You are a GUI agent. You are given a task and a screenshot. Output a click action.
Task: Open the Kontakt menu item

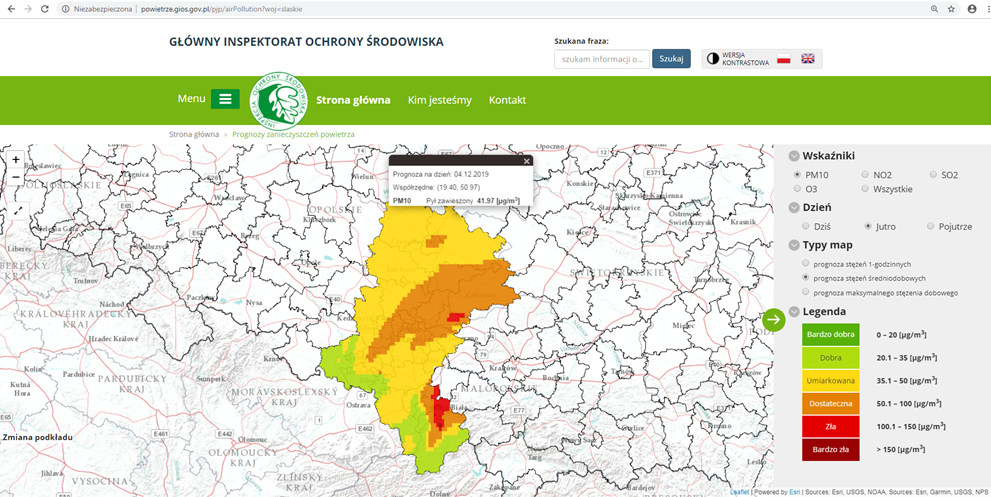[507, 100]
